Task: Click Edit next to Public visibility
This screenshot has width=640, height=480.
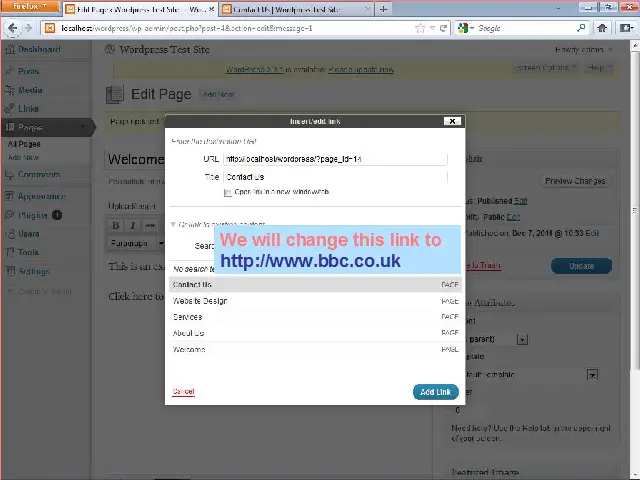Action: pyautogui.click(x=513, y=217)
